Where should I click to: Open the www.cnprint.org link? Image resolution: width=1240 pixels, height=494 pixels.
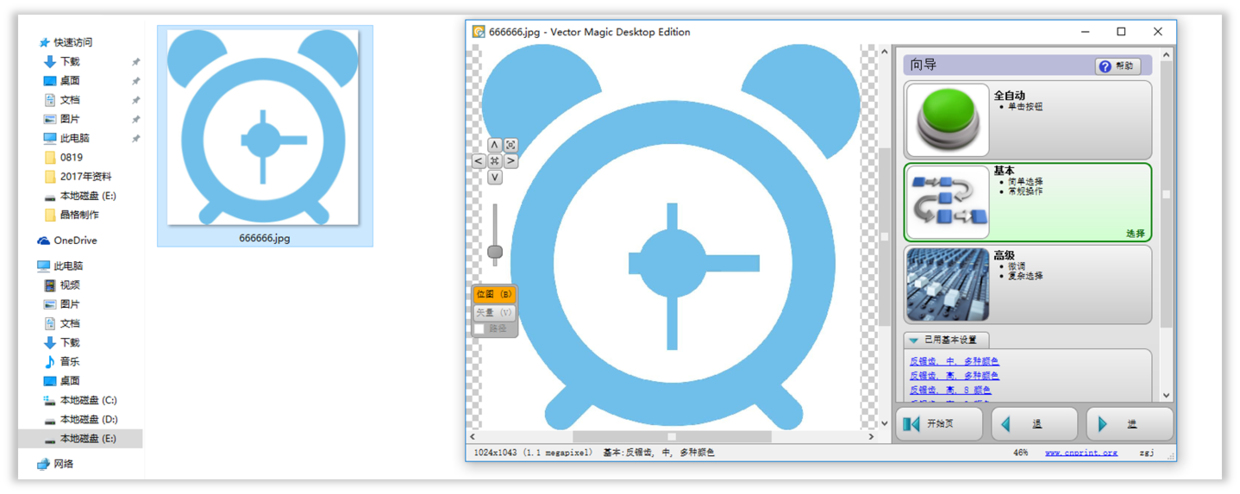coord(1081,453)
